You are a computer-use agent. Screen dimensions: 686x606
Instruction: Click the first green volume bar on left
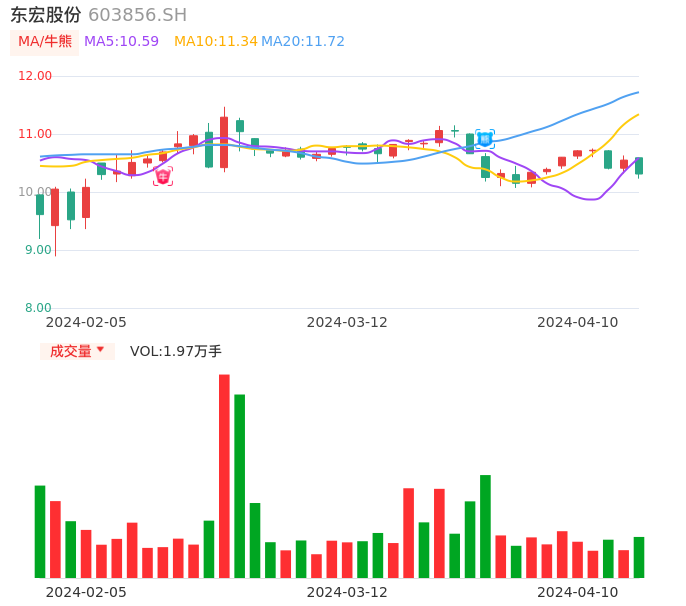(x=40, y=532)
